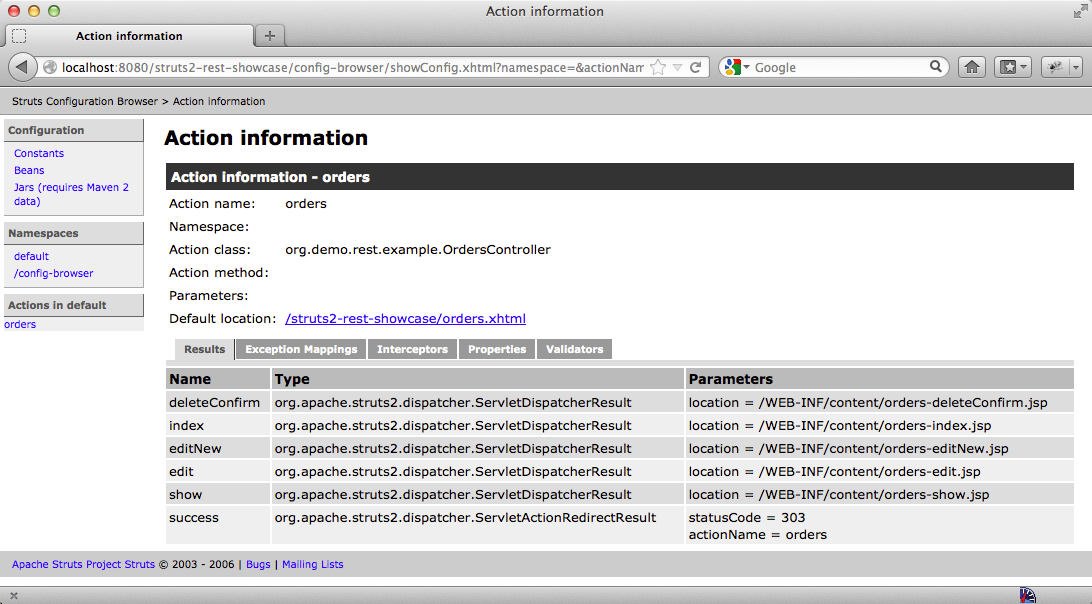The height and width of the screenshot is (604, 1092).
Task: Close the add-on bar with the X icon
Action: point(14,595)
